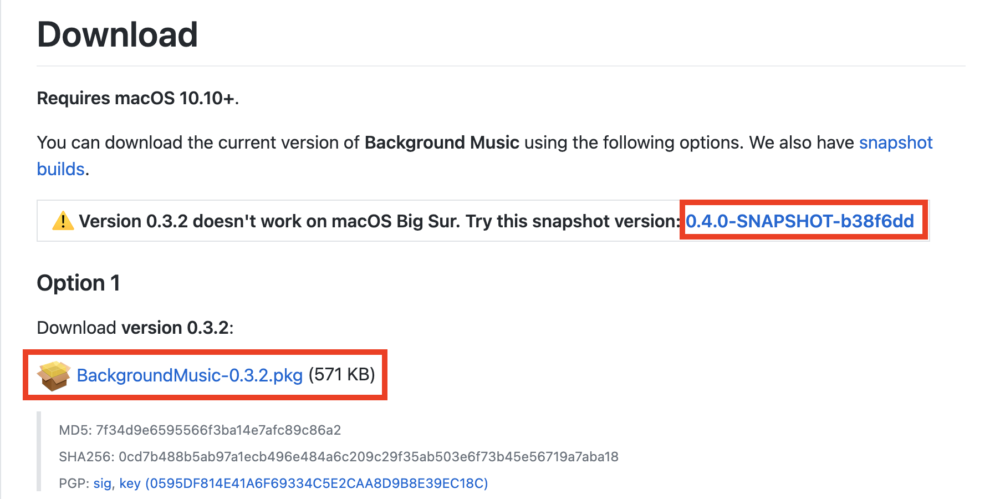Download BackgroundMusic-0.3.2.pkg via its link
The width and height of the screenshot is (1000, 499).
[x=189, y=375]
